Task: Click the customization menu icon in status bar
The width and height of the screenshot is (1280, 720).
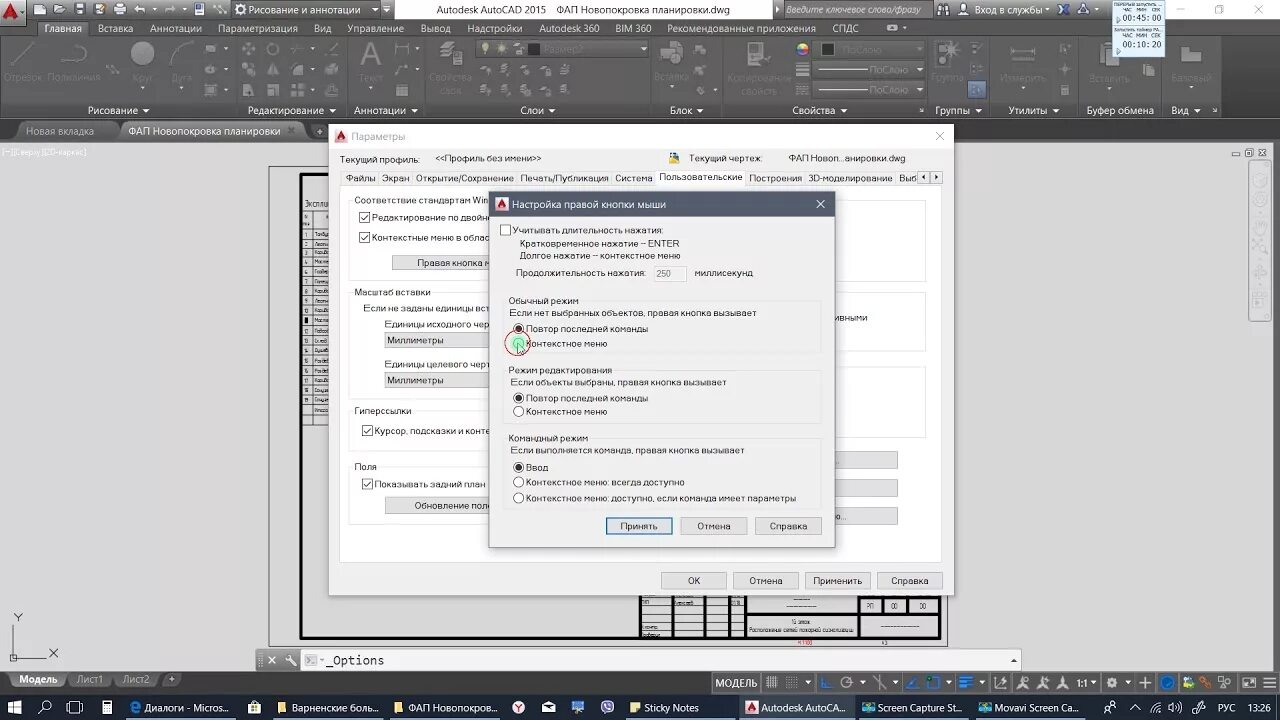Action: pyautogui.click(x=1270, y=683)
